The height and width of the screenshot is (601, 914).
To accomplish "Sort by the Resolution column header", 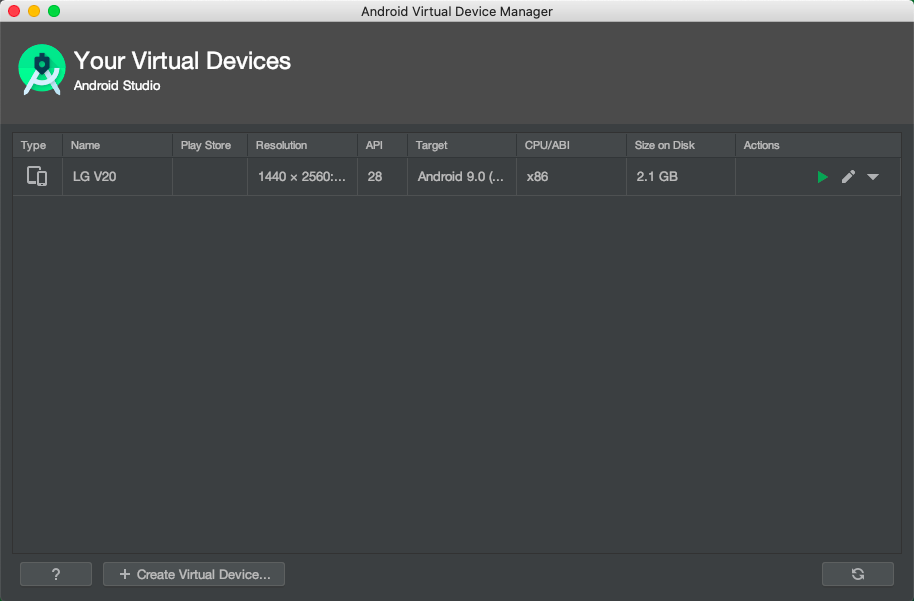I will (x=303, y=145).
